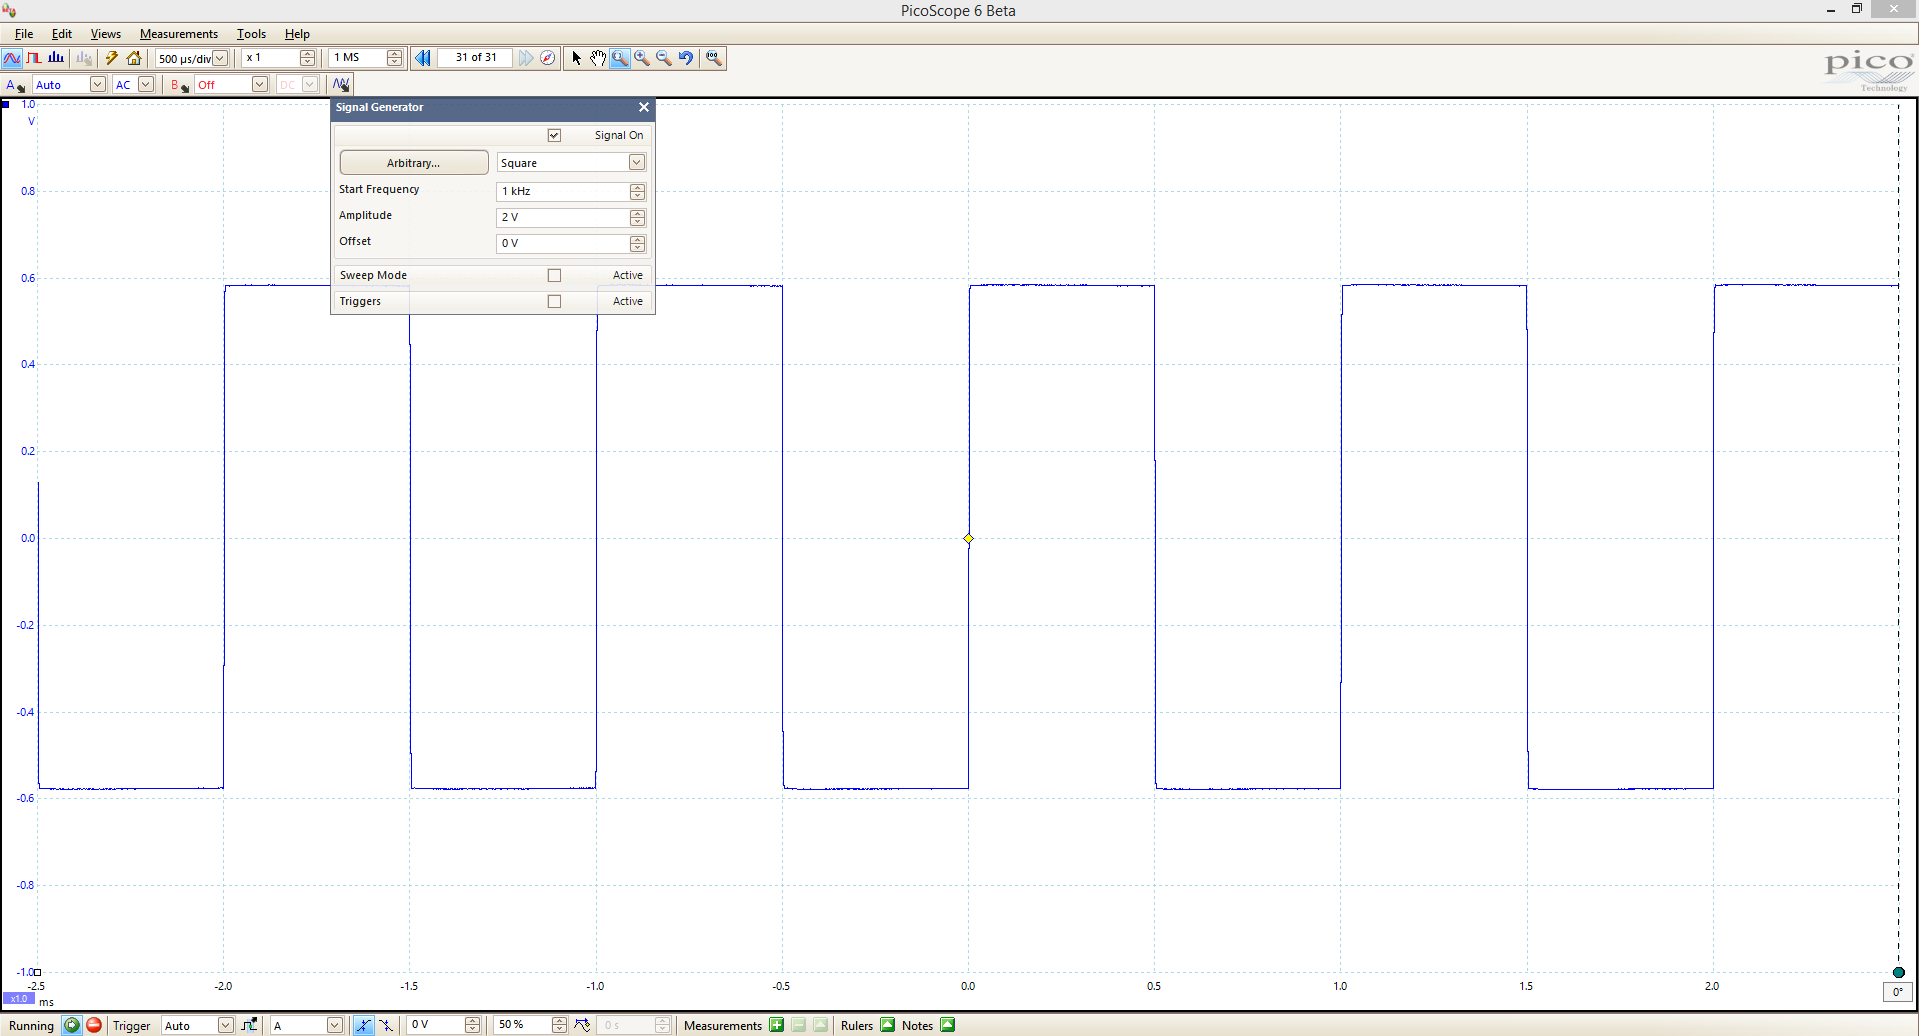Open Channel A coupling AC dropdown

click(146, 85)
